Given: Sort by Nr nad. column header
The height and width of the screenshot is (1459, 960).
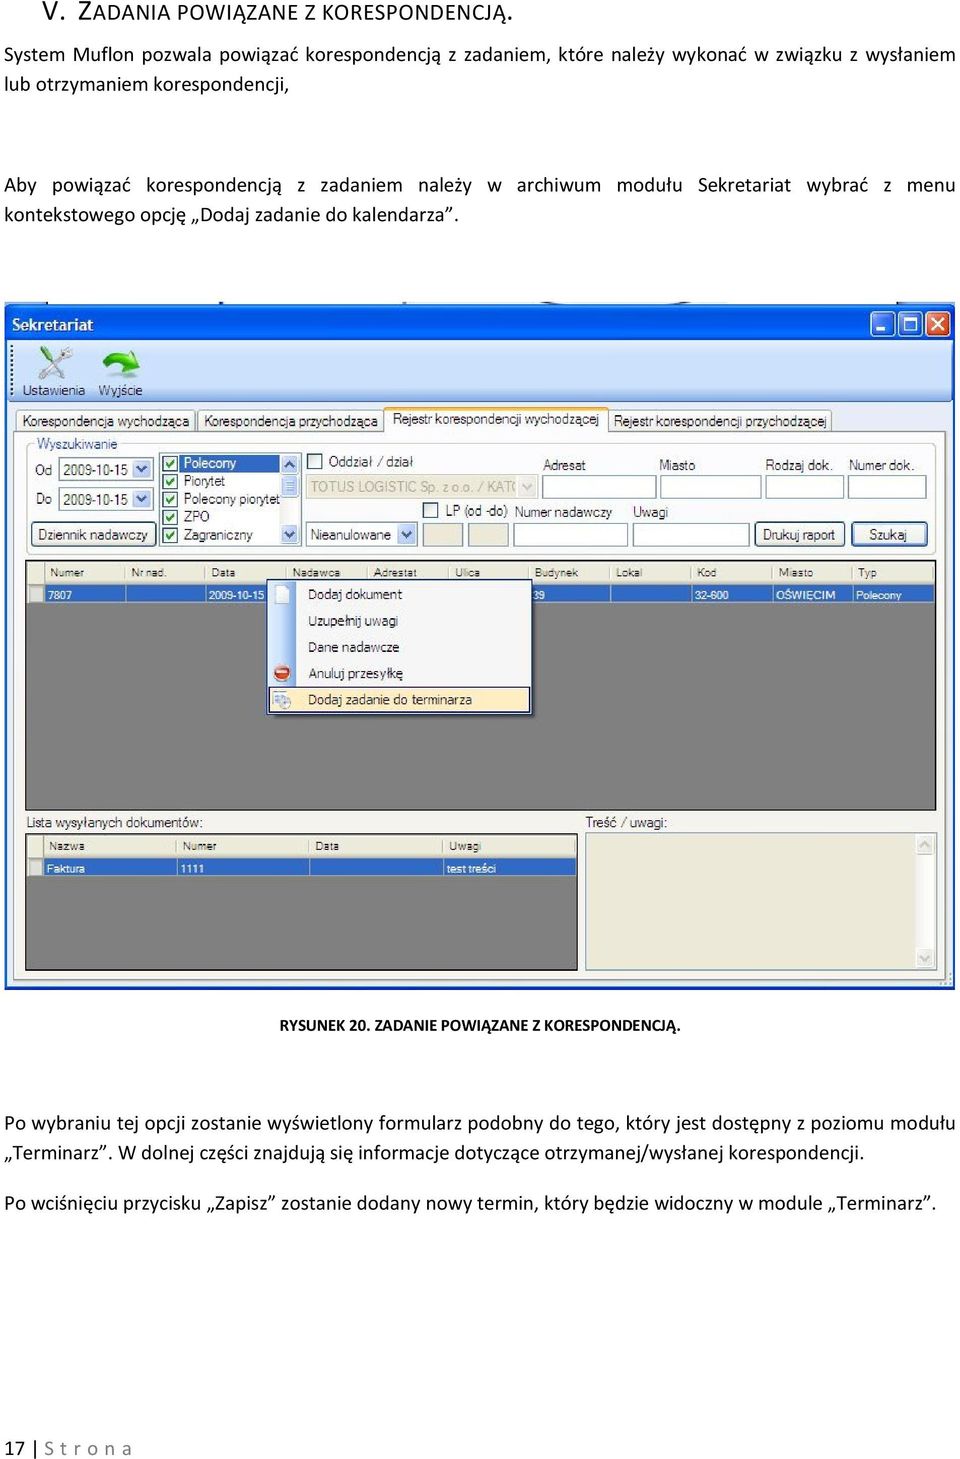Looking at the screenshot, I should point(166,572).
